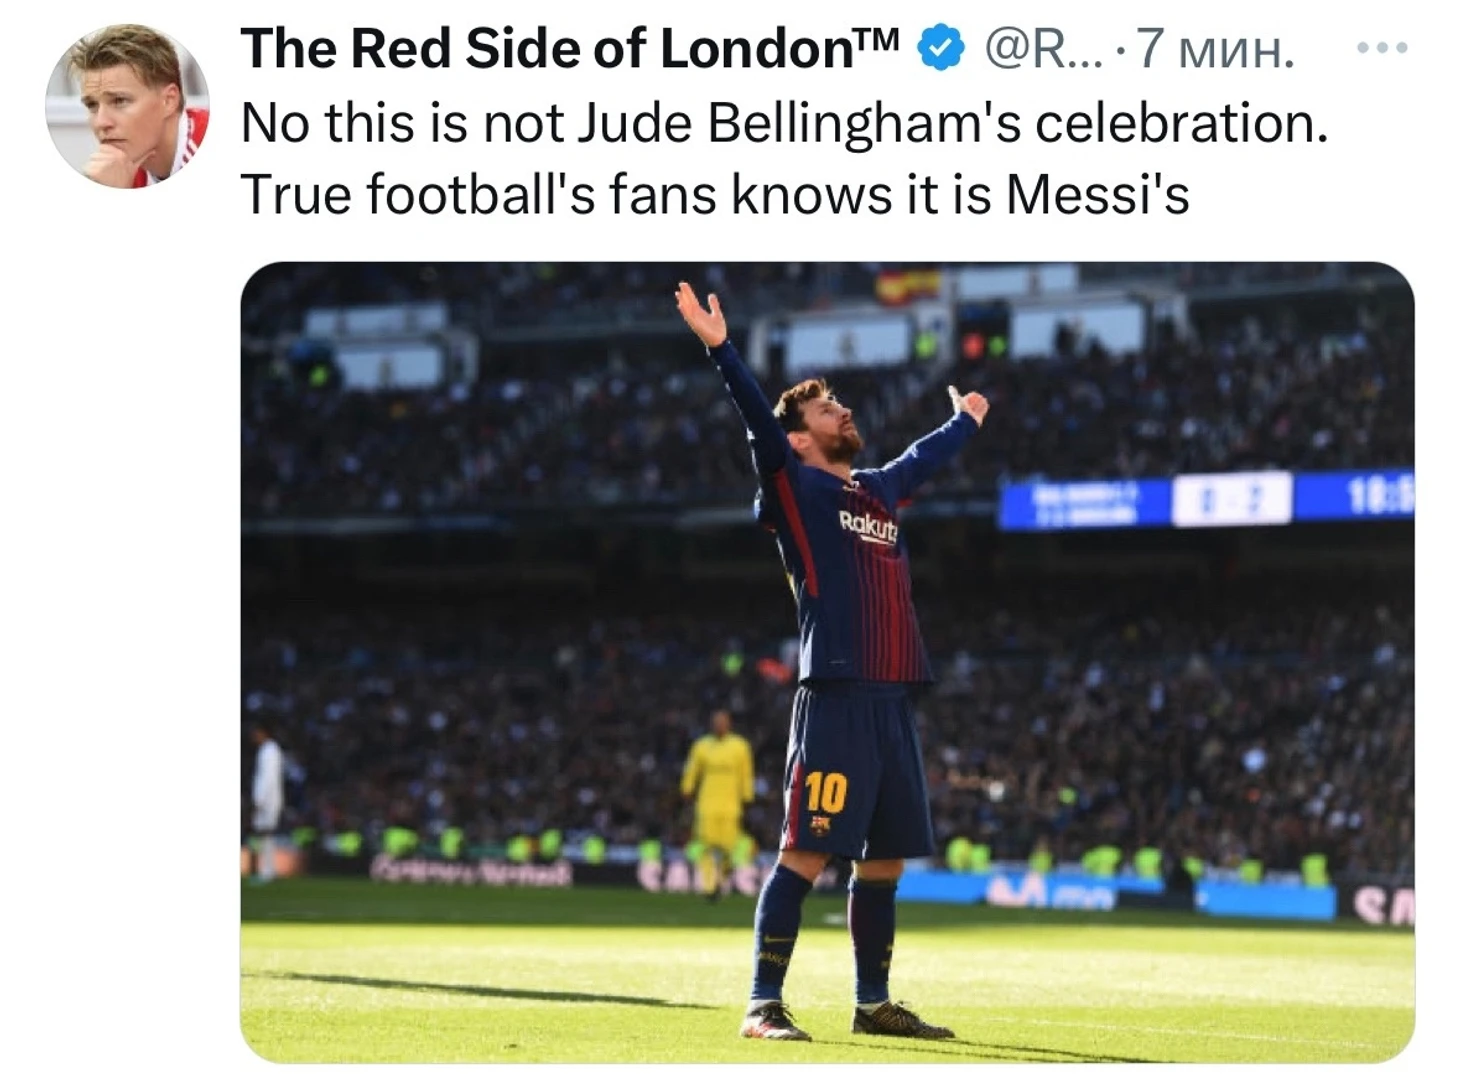Click the blue verified badge icon
The height and width of the screenshot is (1082, 1460).
[x=941, y=48]
